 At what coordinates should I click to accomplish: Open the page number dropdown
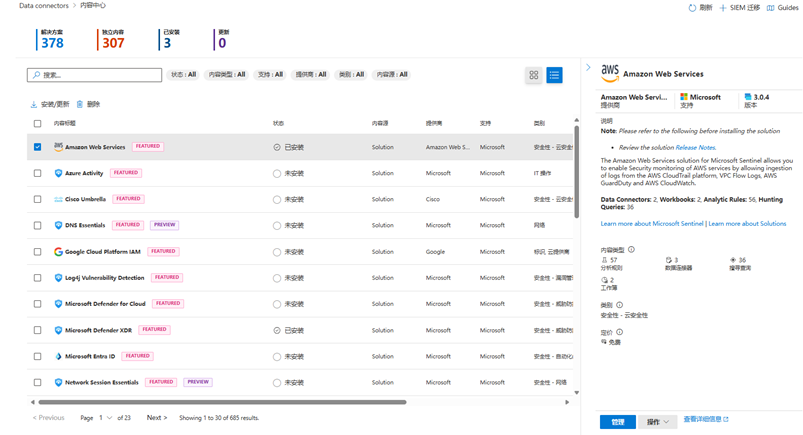click(105, 418)
